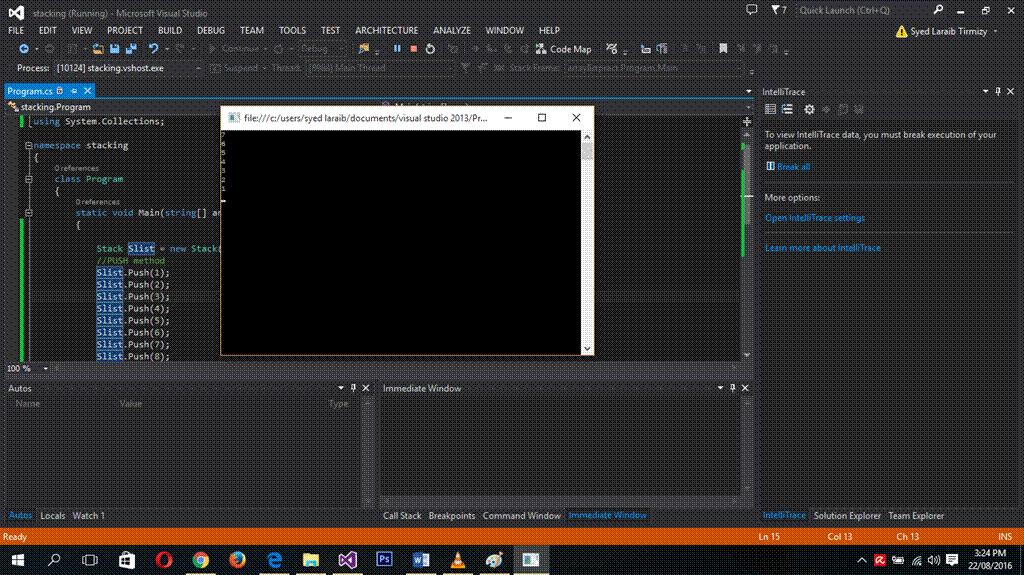Open IntelliTrace settings gear icon
The height and width of the screenshot is (575, 1024).
809,109
